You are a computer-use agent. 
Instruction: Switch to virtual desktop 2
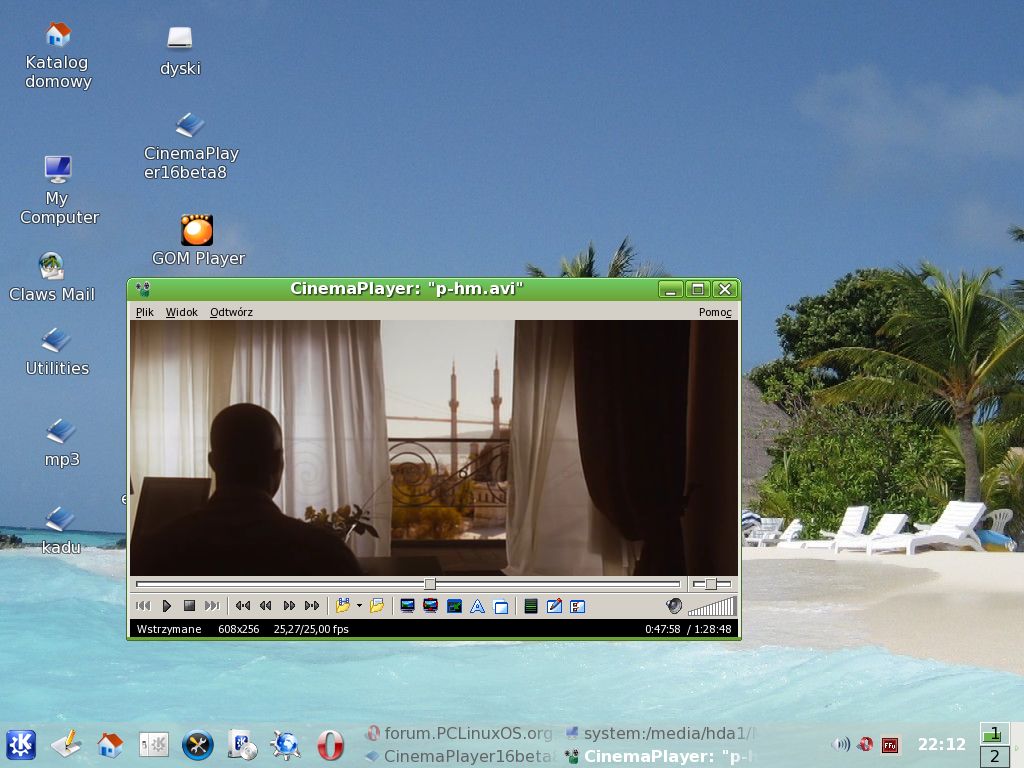tap(995, 756)
